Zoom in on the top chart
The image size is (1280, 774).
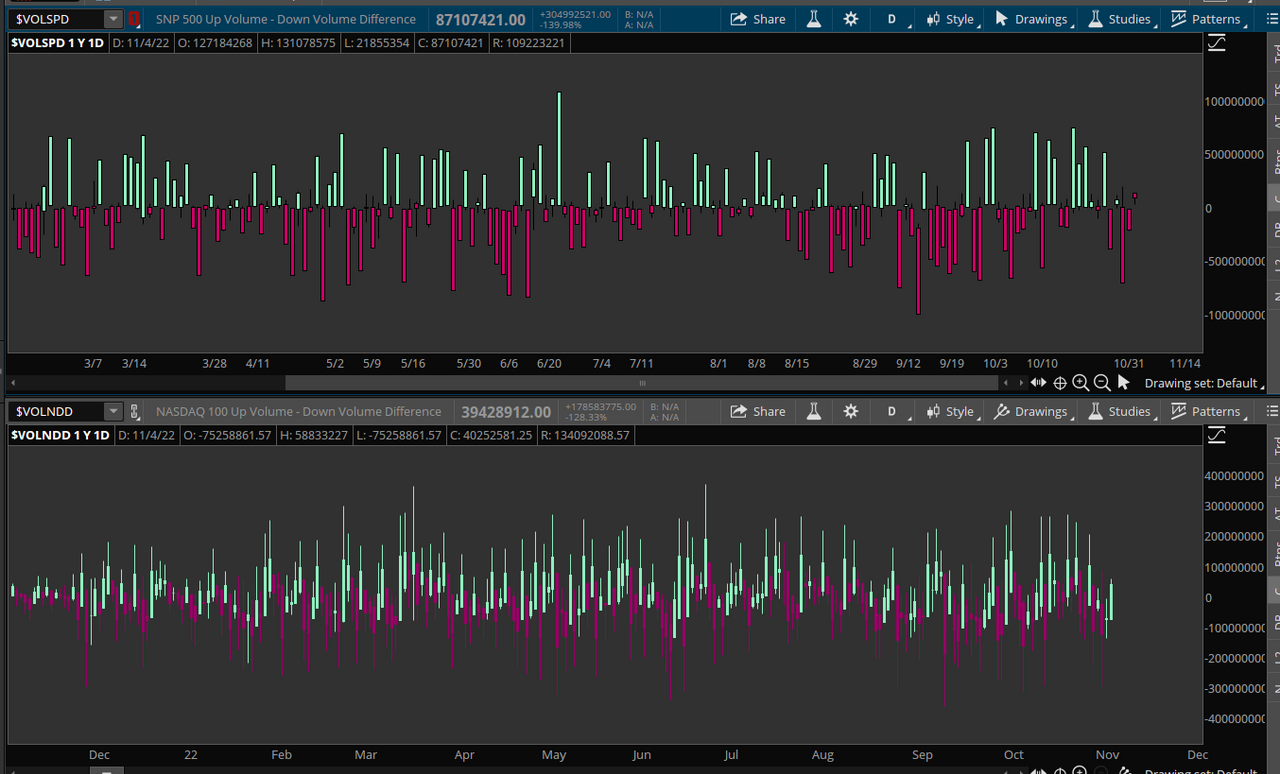[1081, 383]
